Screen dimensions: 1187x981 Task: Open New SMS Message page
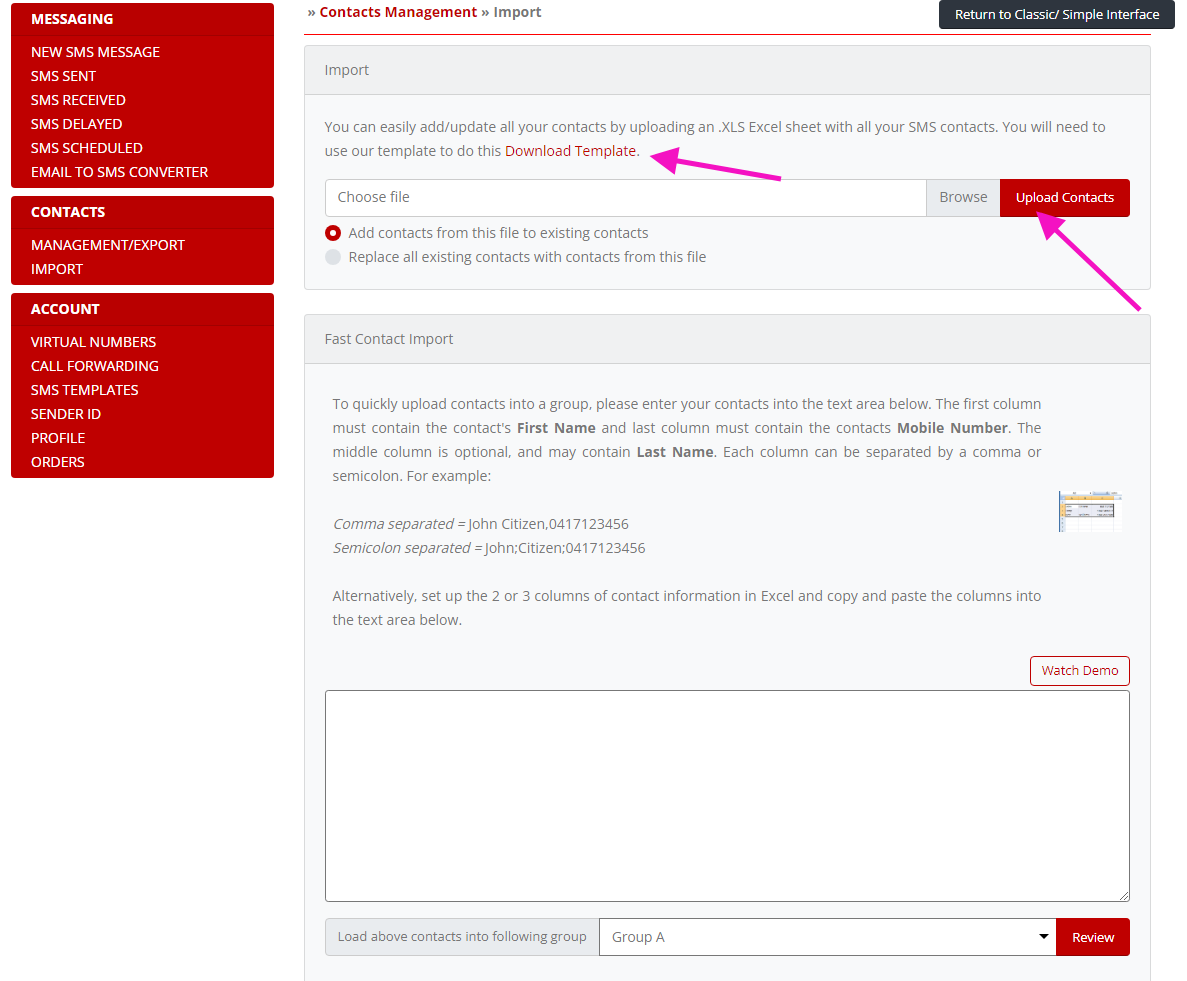95,52
